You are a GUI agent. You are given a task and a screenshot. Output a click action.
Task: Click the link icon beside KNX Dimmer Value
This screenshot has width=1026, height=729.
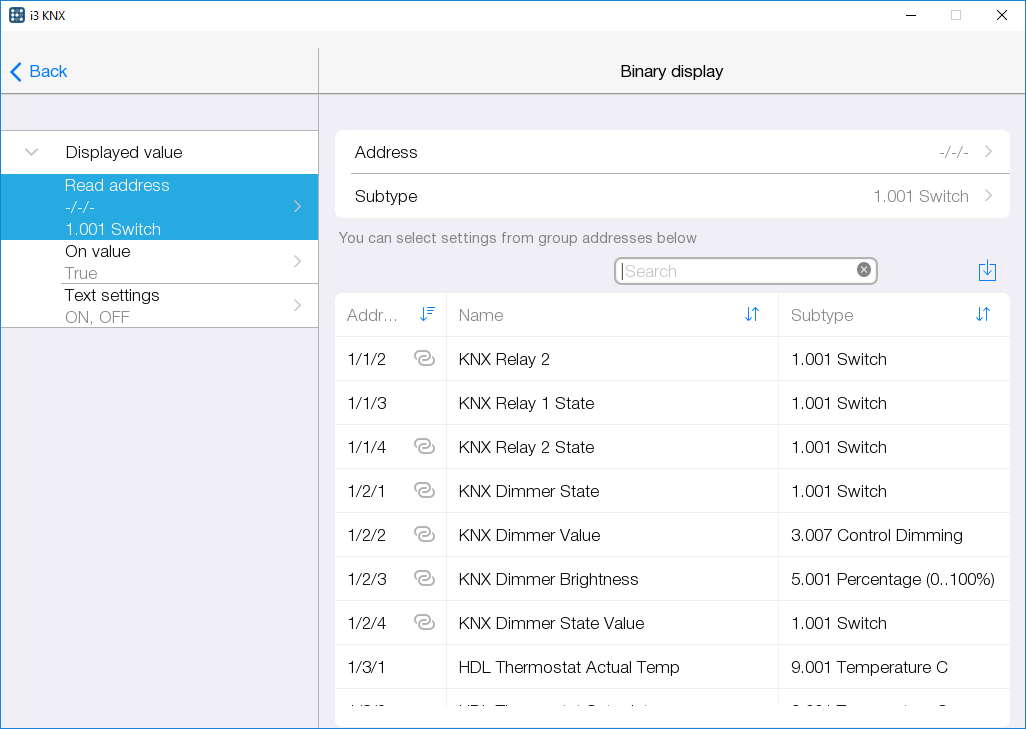pyautogui.click(x=424, y=534)
